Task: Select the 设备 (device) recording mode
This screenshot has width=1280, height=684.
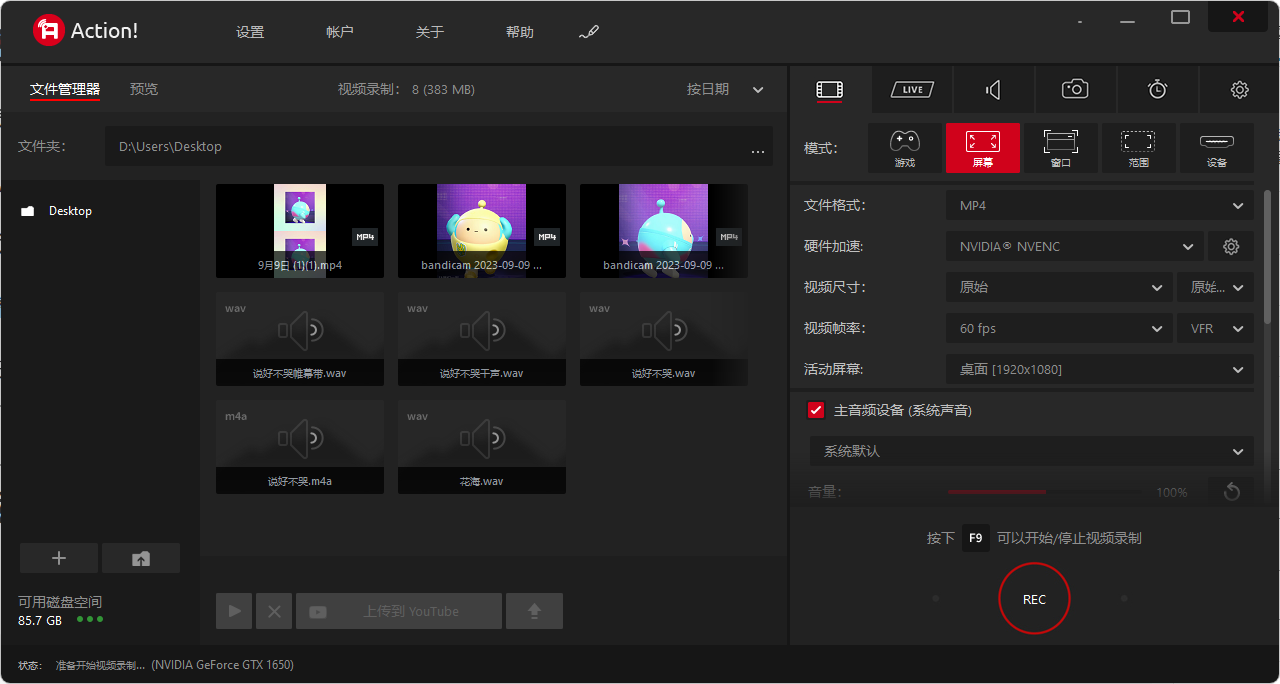Action: tap(1217, 147)
